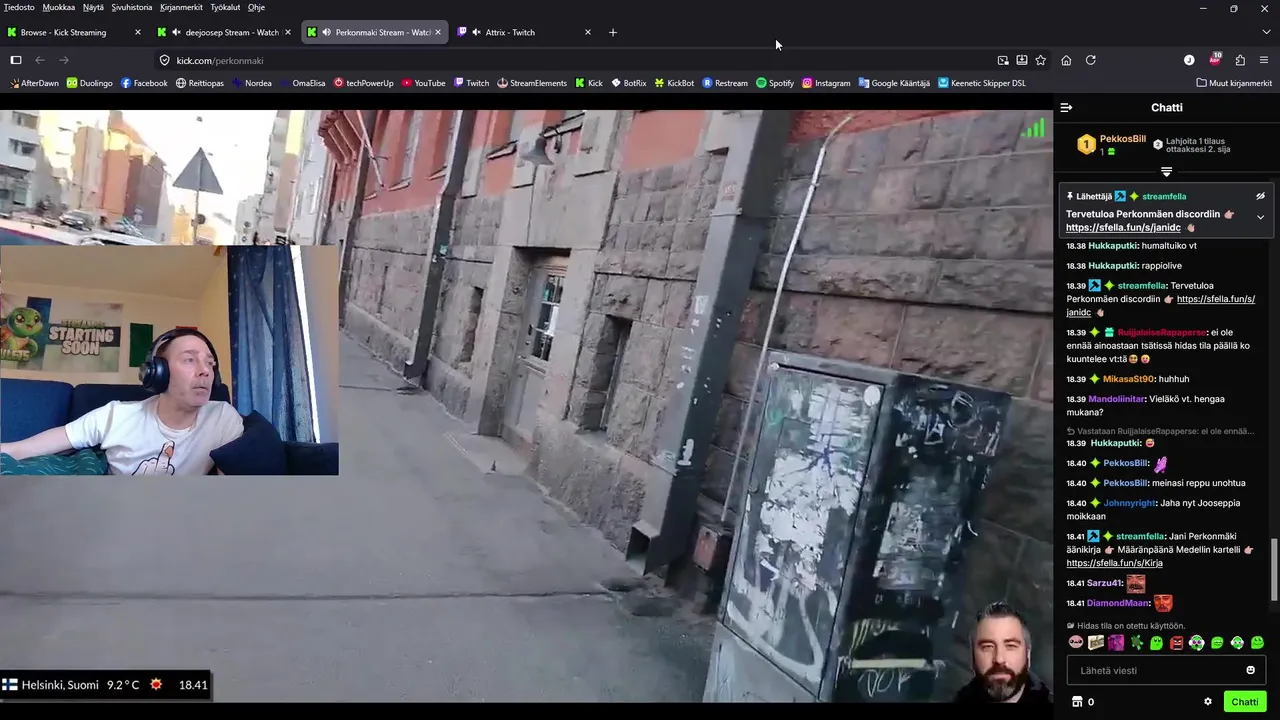
Task: Open Spotify bookmark
Action: point(775,83)
